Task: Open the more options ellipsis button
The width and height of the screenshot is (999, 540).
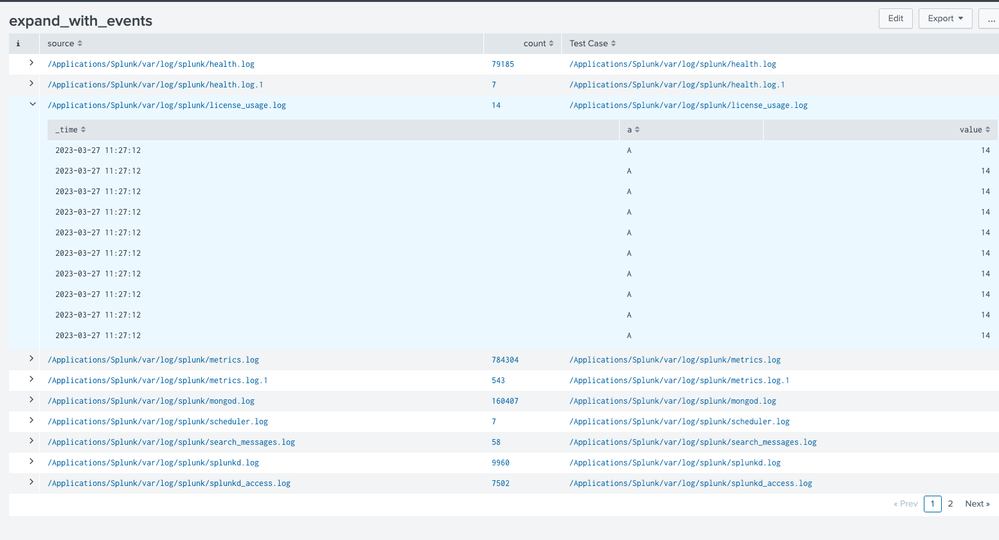Action: click(x=990, y=18)
